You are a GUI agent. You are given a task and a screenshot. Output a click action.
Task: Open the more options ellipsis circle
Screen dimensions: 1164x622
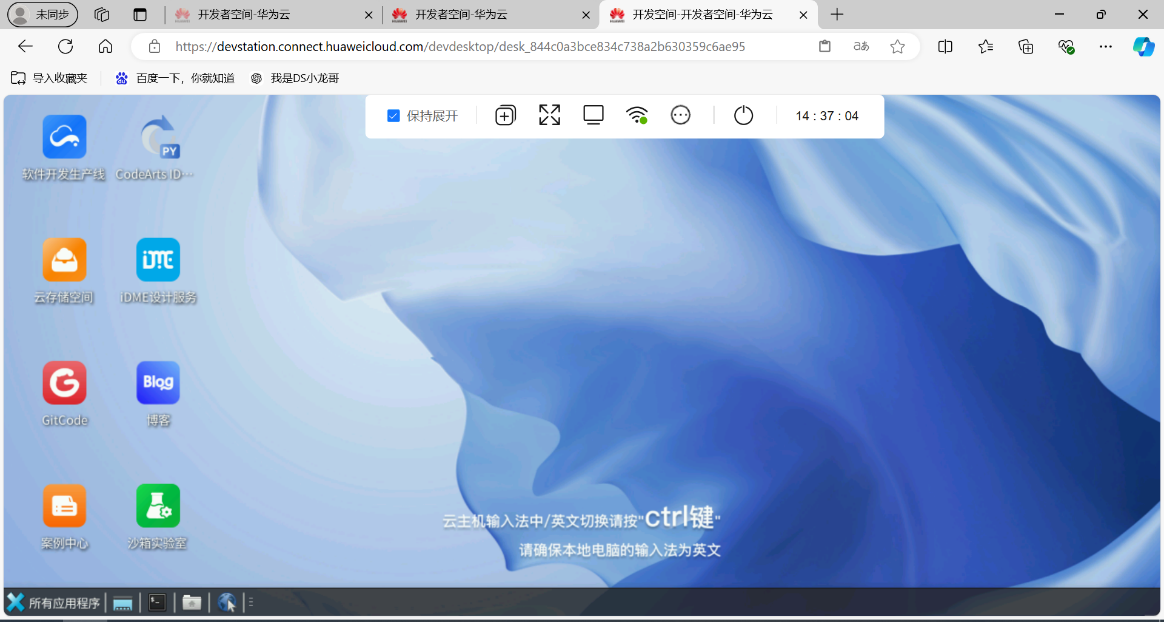(681, 115)
